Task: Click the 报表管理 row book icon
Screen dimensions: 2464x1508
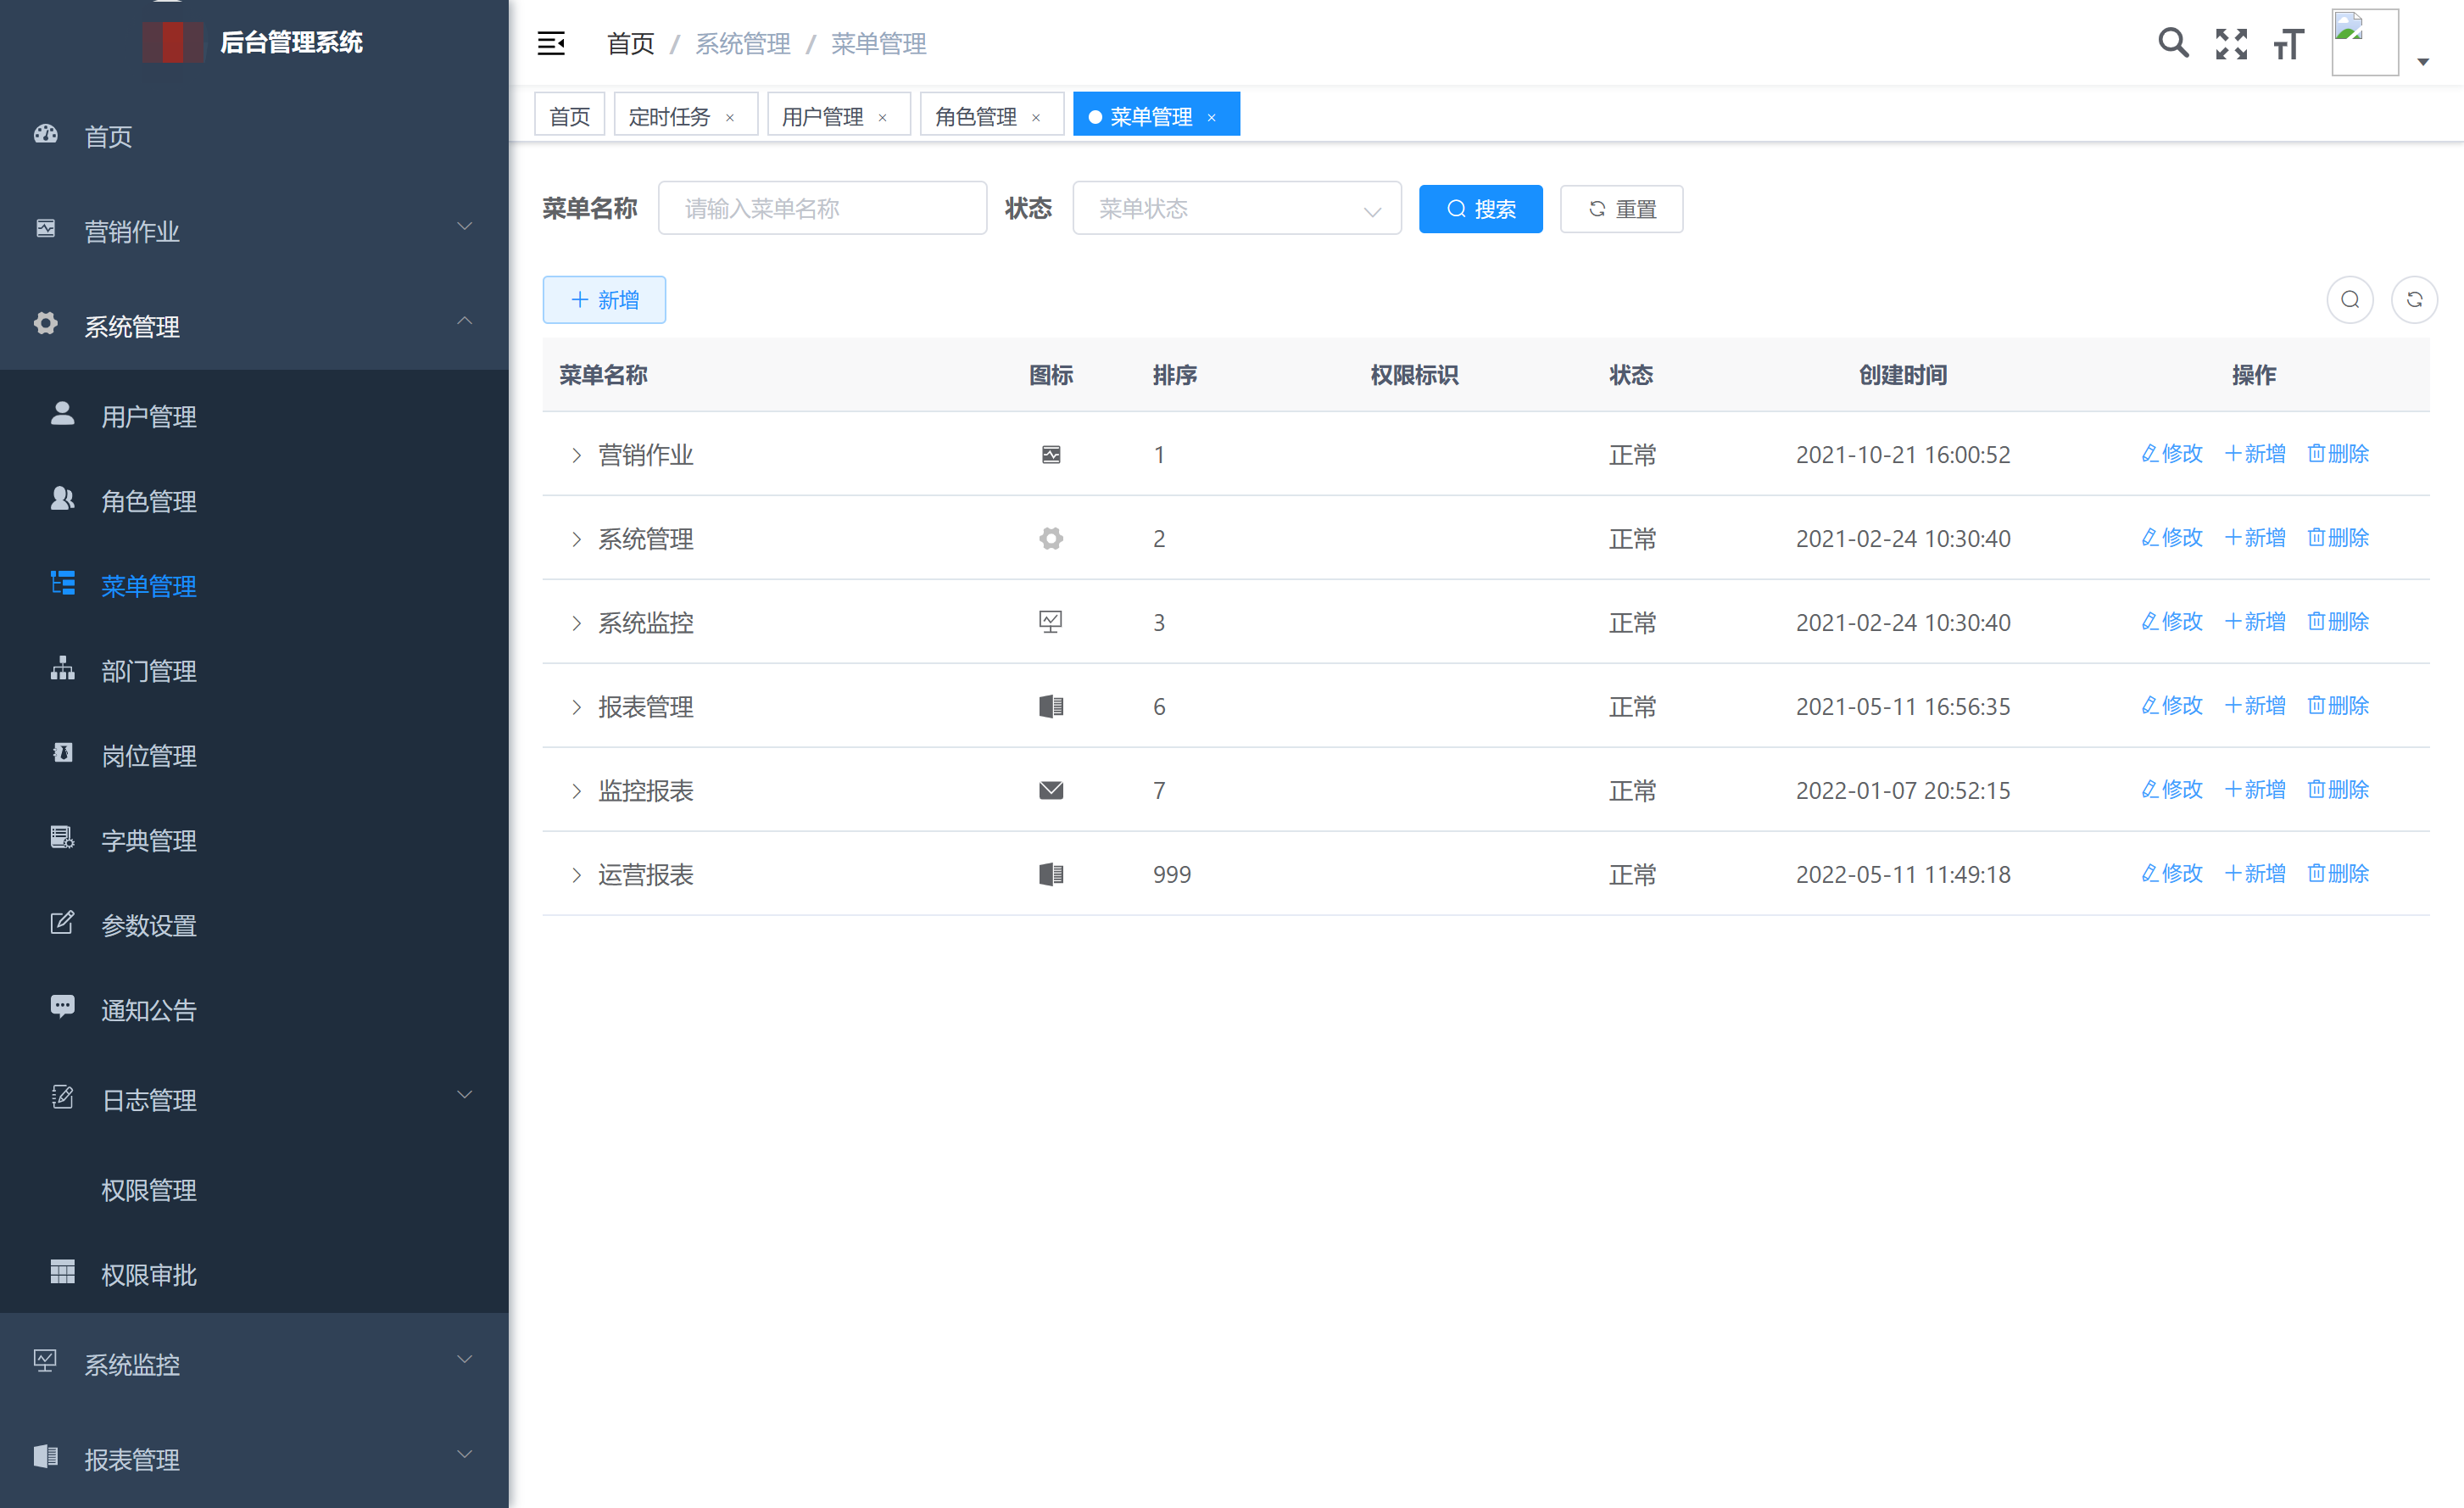Action: pos(1051,706)
